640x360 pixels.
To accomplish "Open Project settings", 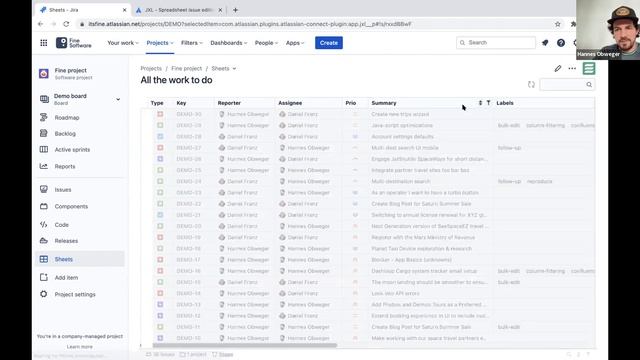I will click(75, 294).
